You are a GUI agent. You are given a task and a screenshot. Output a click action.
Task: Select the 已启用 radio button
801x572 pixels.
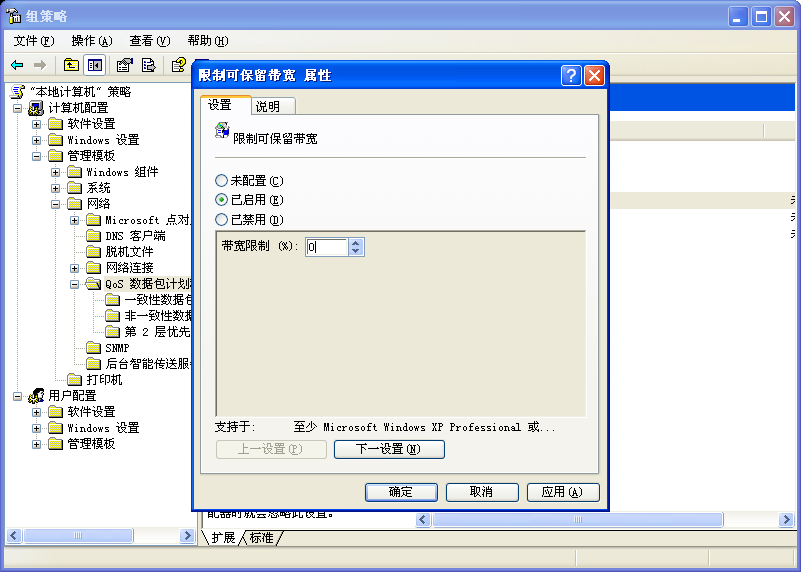(x=222, y=200)
